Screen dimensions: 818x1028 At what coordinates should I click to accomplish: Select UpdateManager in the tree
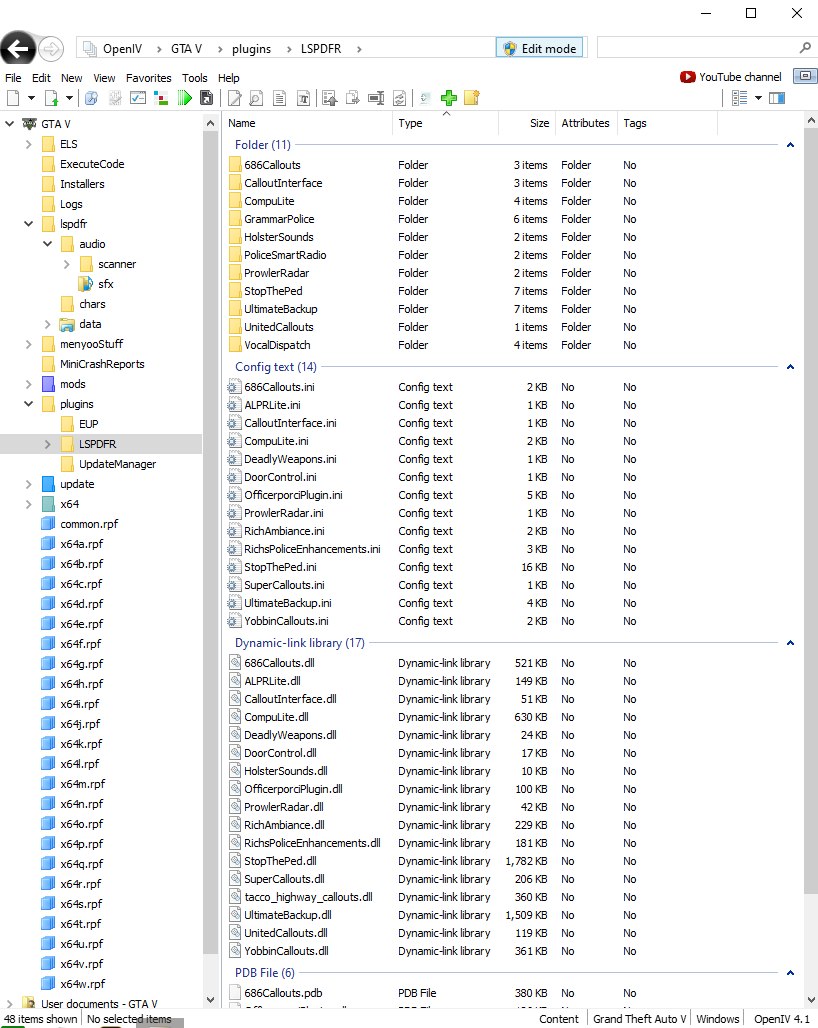[117, 464]
